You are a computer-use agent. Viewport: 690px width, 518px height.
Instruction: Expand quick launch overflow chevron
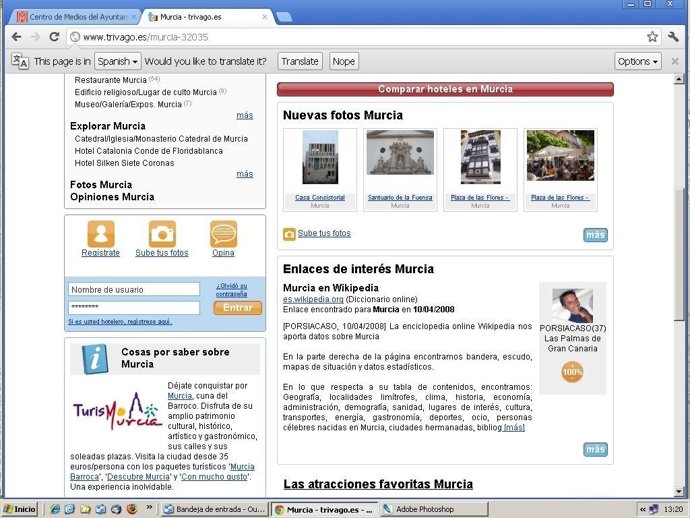(x=149, y=507)
